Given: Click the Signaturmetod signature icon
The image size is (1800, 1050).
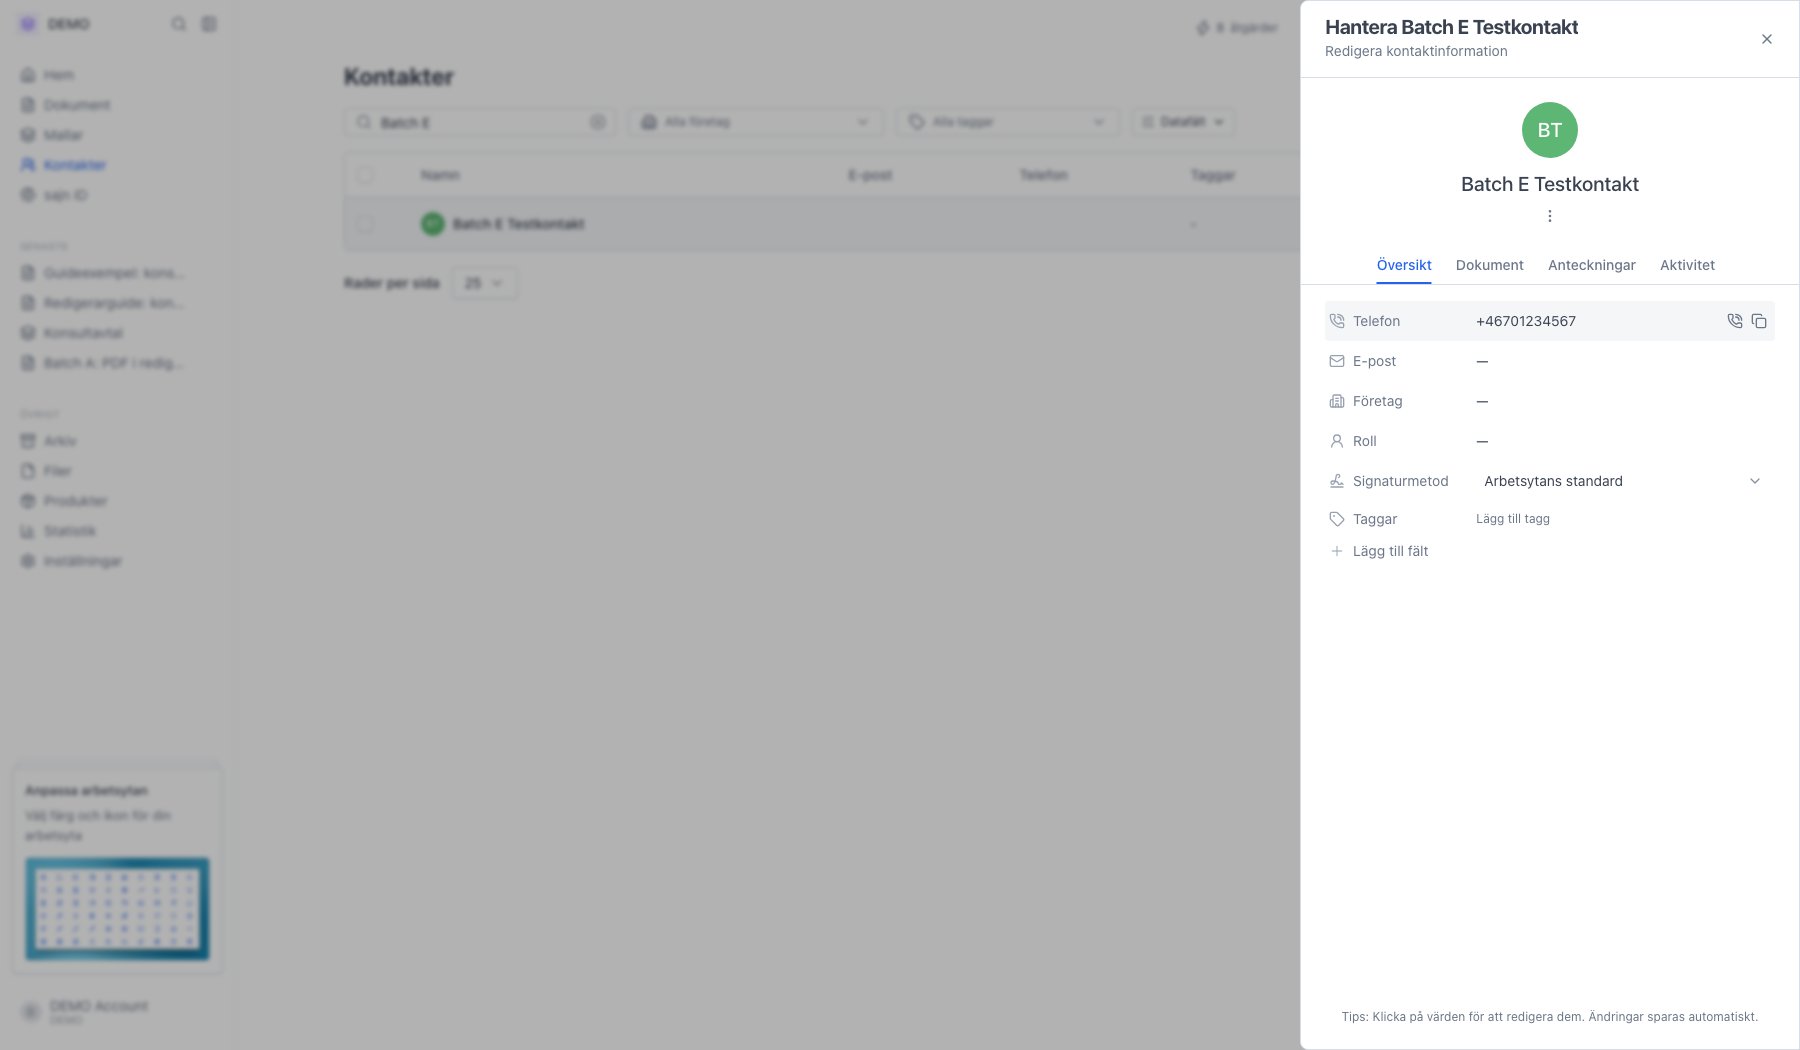Looking at the screenshot, I should click(x=1336, y=481).
